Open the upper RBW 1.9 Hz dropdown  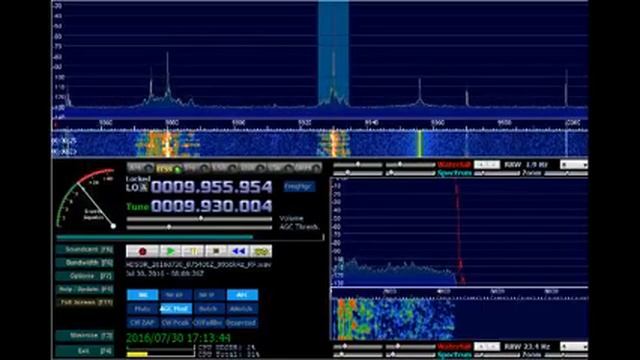[574, 164]
